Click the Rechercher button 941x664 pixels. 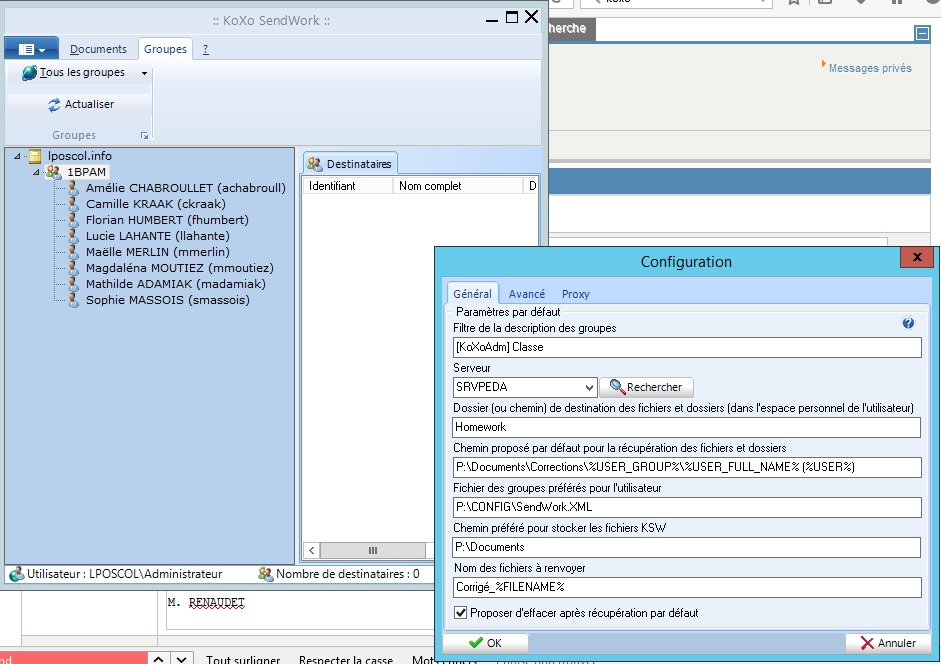pyautogui.click(x=646, y=387)
